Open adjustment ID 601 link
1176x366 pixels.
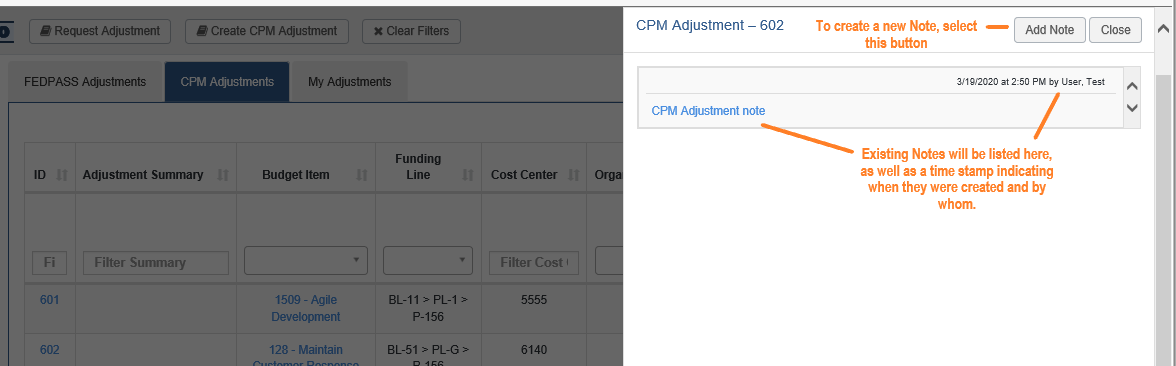[50, 300]
